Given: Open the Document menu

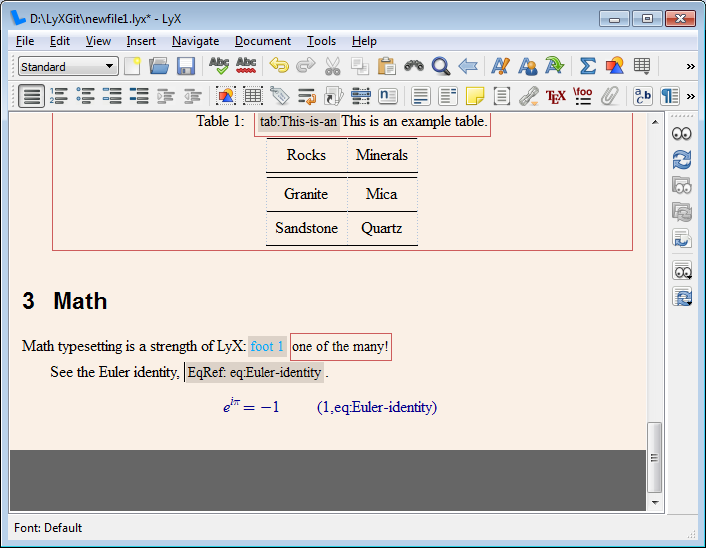Looking at the screenshot, I should (x=262, y=41).
